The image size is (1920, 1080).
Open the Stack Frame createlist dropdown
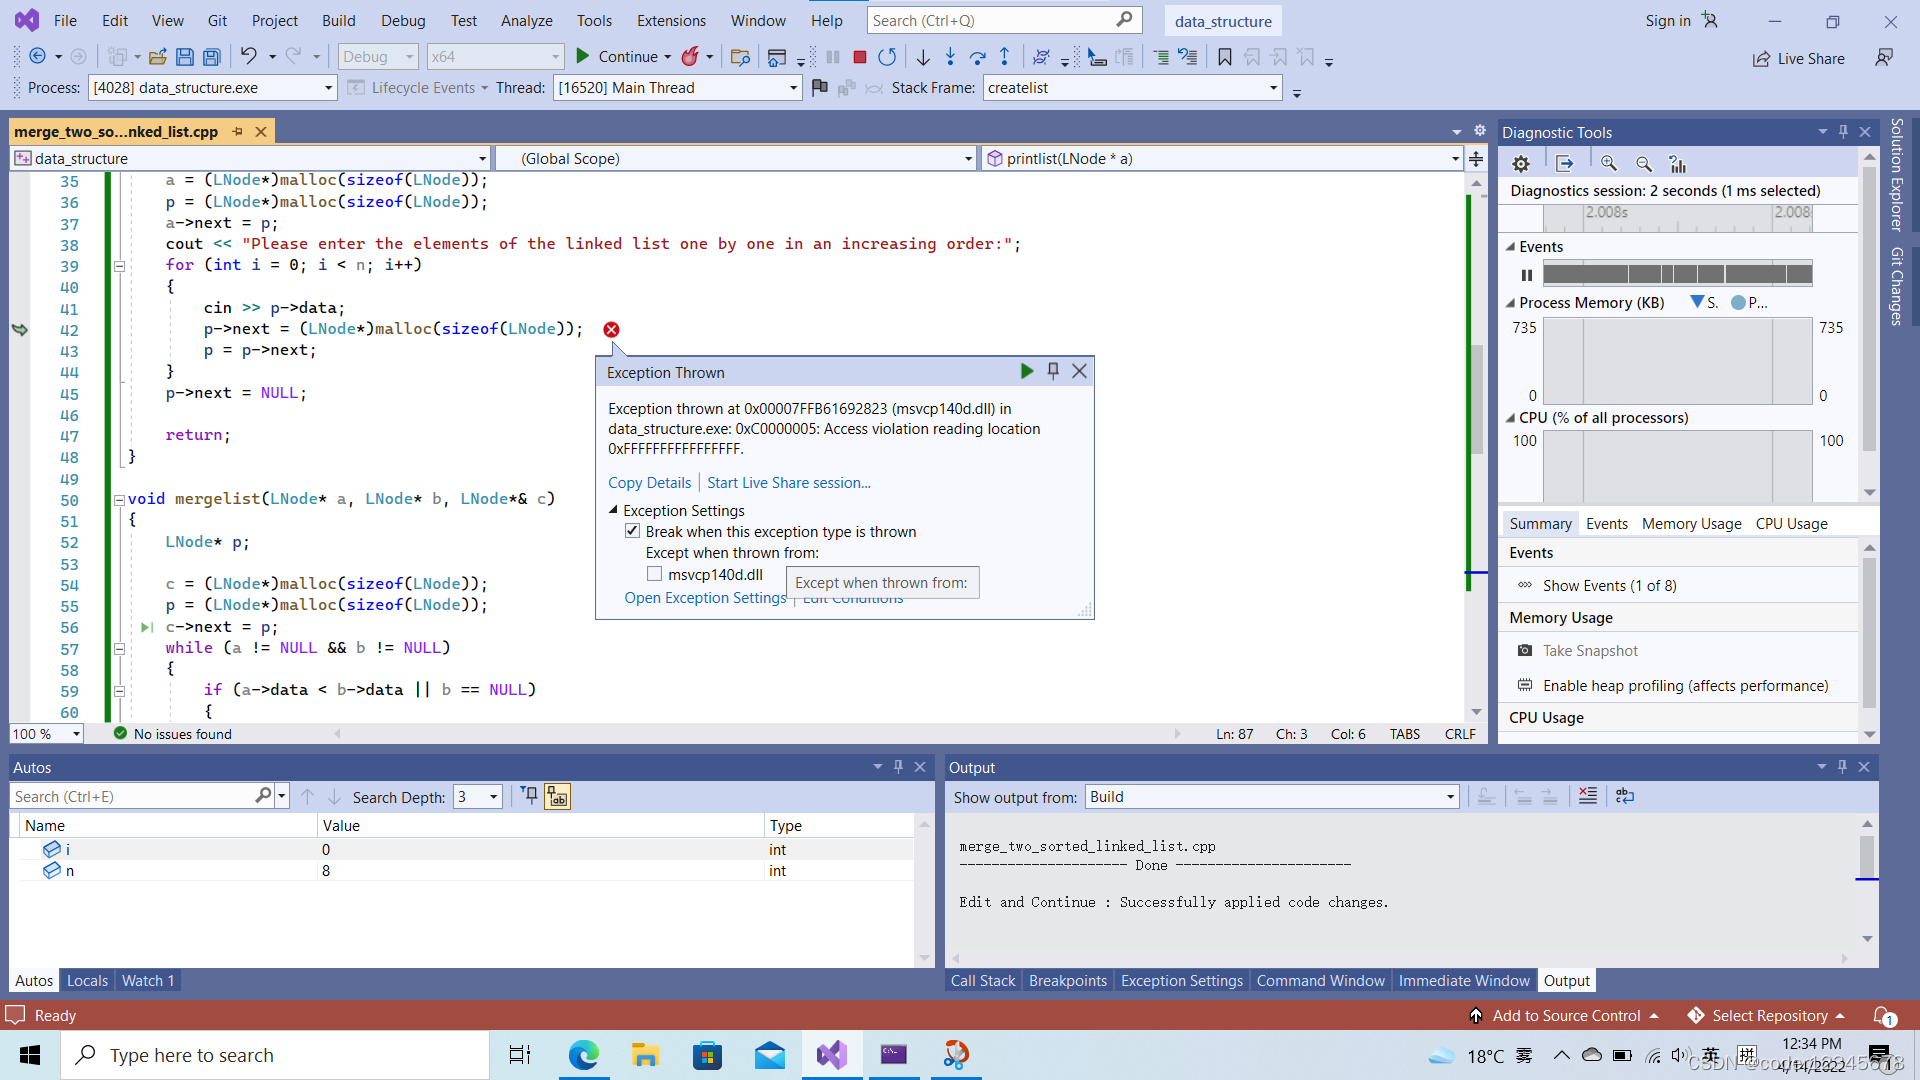pyautogui.click(x=1273, y=88)
